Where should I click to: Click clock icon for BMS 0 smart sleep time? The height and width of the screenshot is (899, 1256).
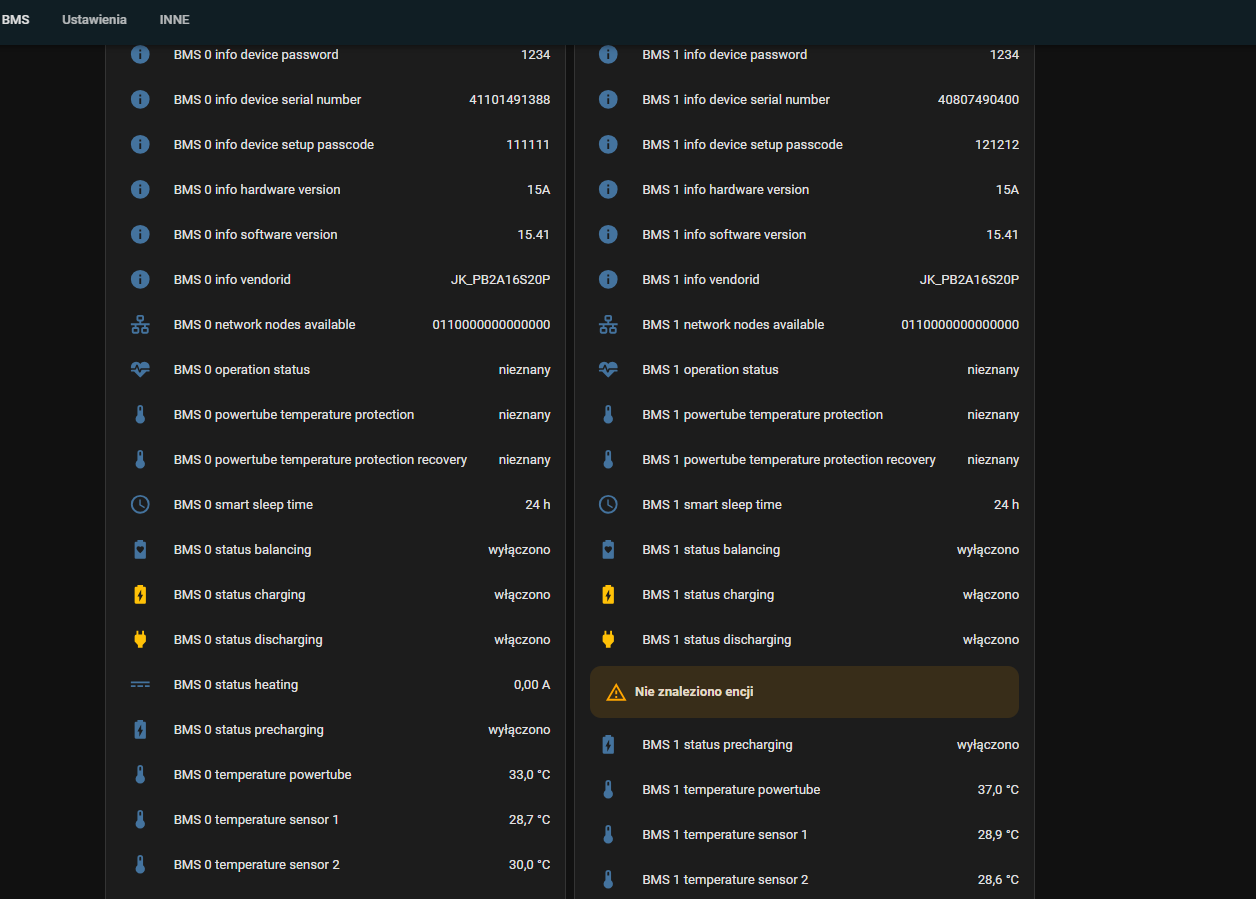[140, 505]
